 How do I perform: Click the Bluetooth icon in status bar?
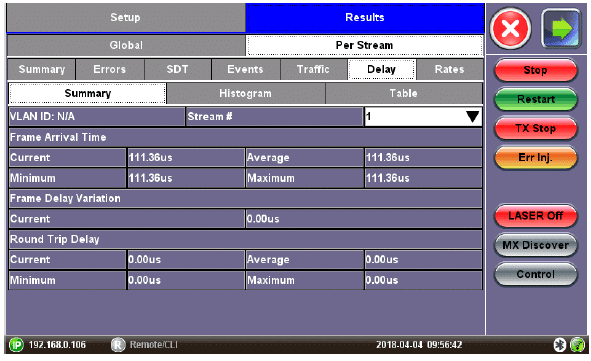pyautogui.click(x=560, y=344)
